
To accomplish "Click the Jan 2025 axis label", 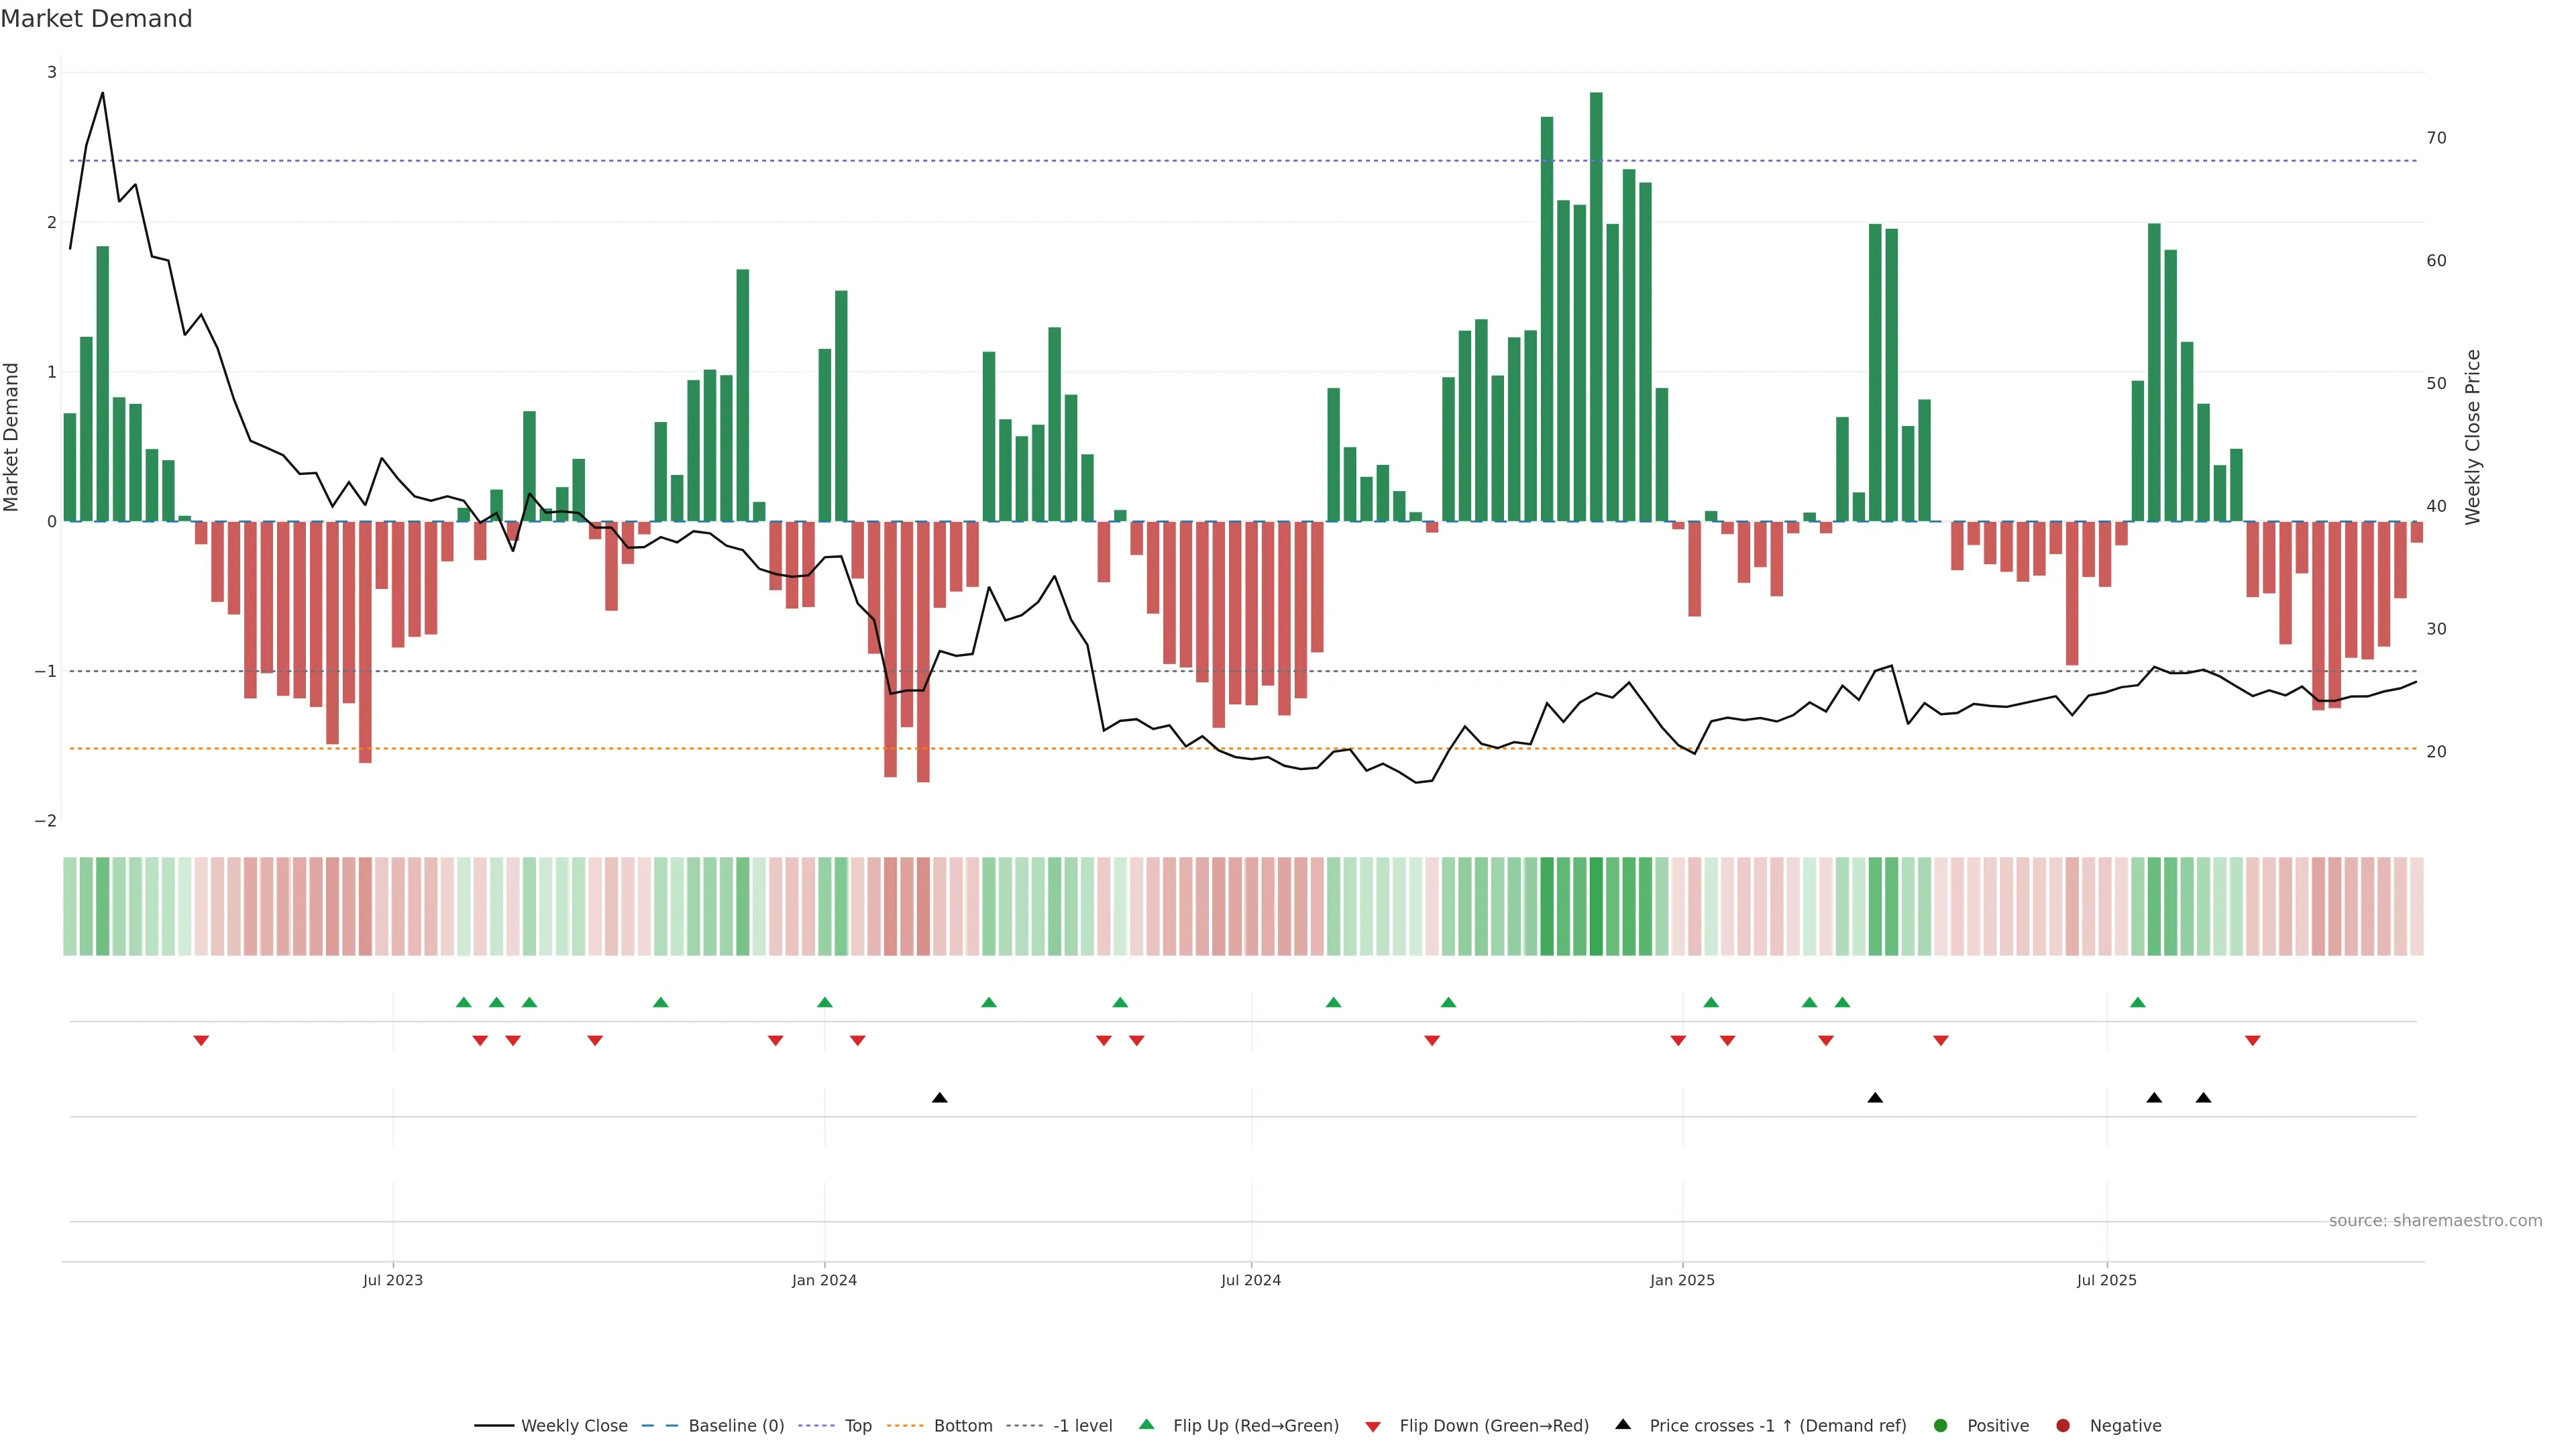I will pyautogui.click(x=1682, y=1280).
